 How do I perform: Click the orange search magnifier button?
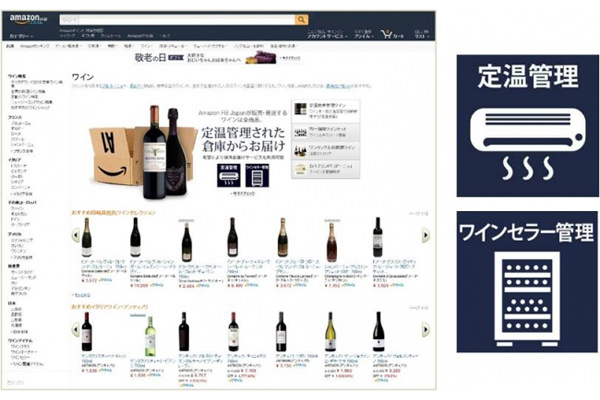(301, 20)
